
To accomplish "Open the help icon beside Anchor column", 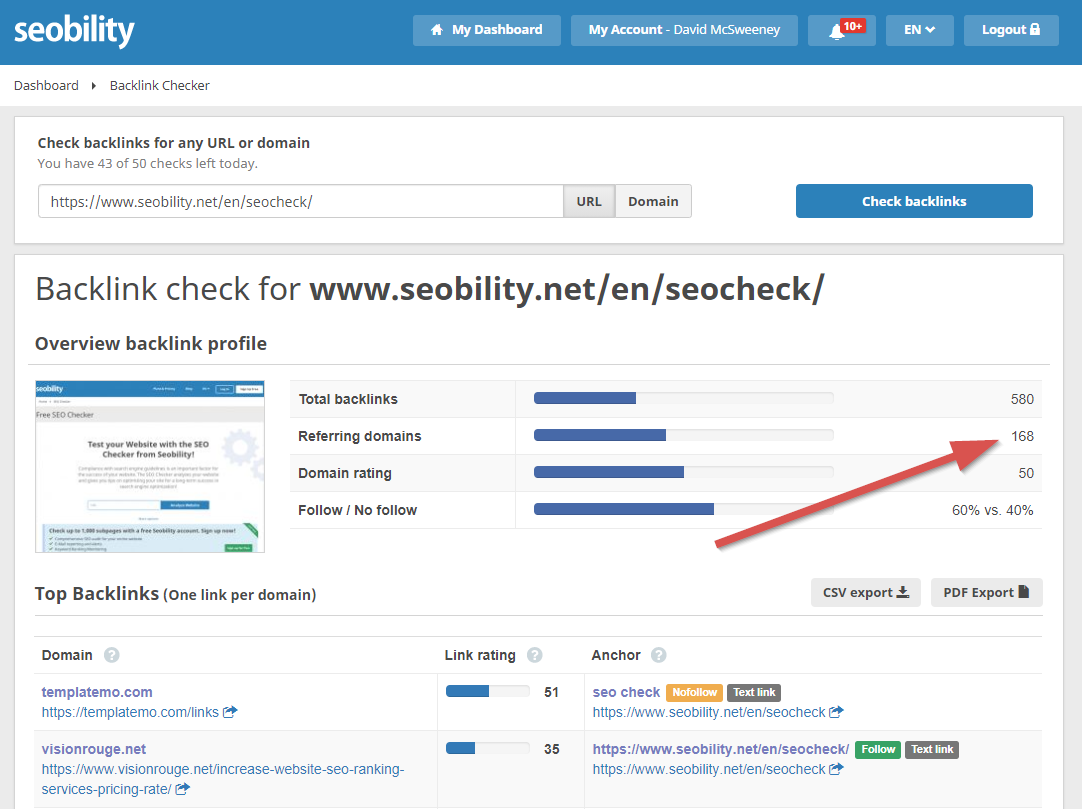I will tap(657, 655).
